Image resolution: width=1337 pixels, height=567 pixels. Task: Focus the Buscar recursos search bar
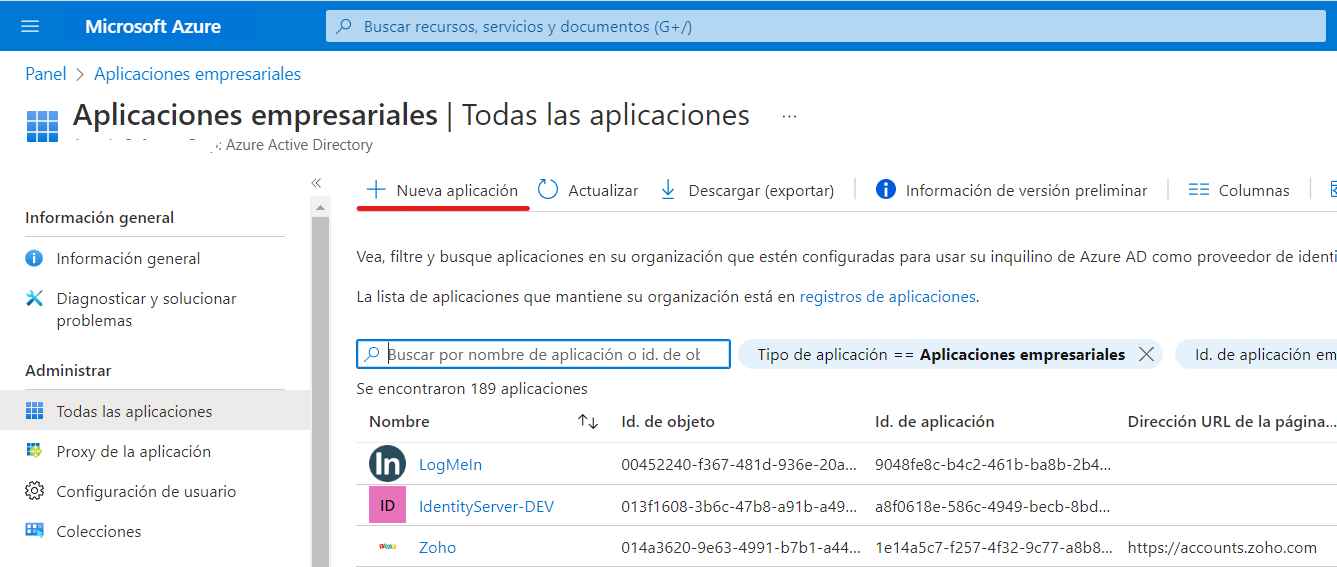tap(826, 27)
